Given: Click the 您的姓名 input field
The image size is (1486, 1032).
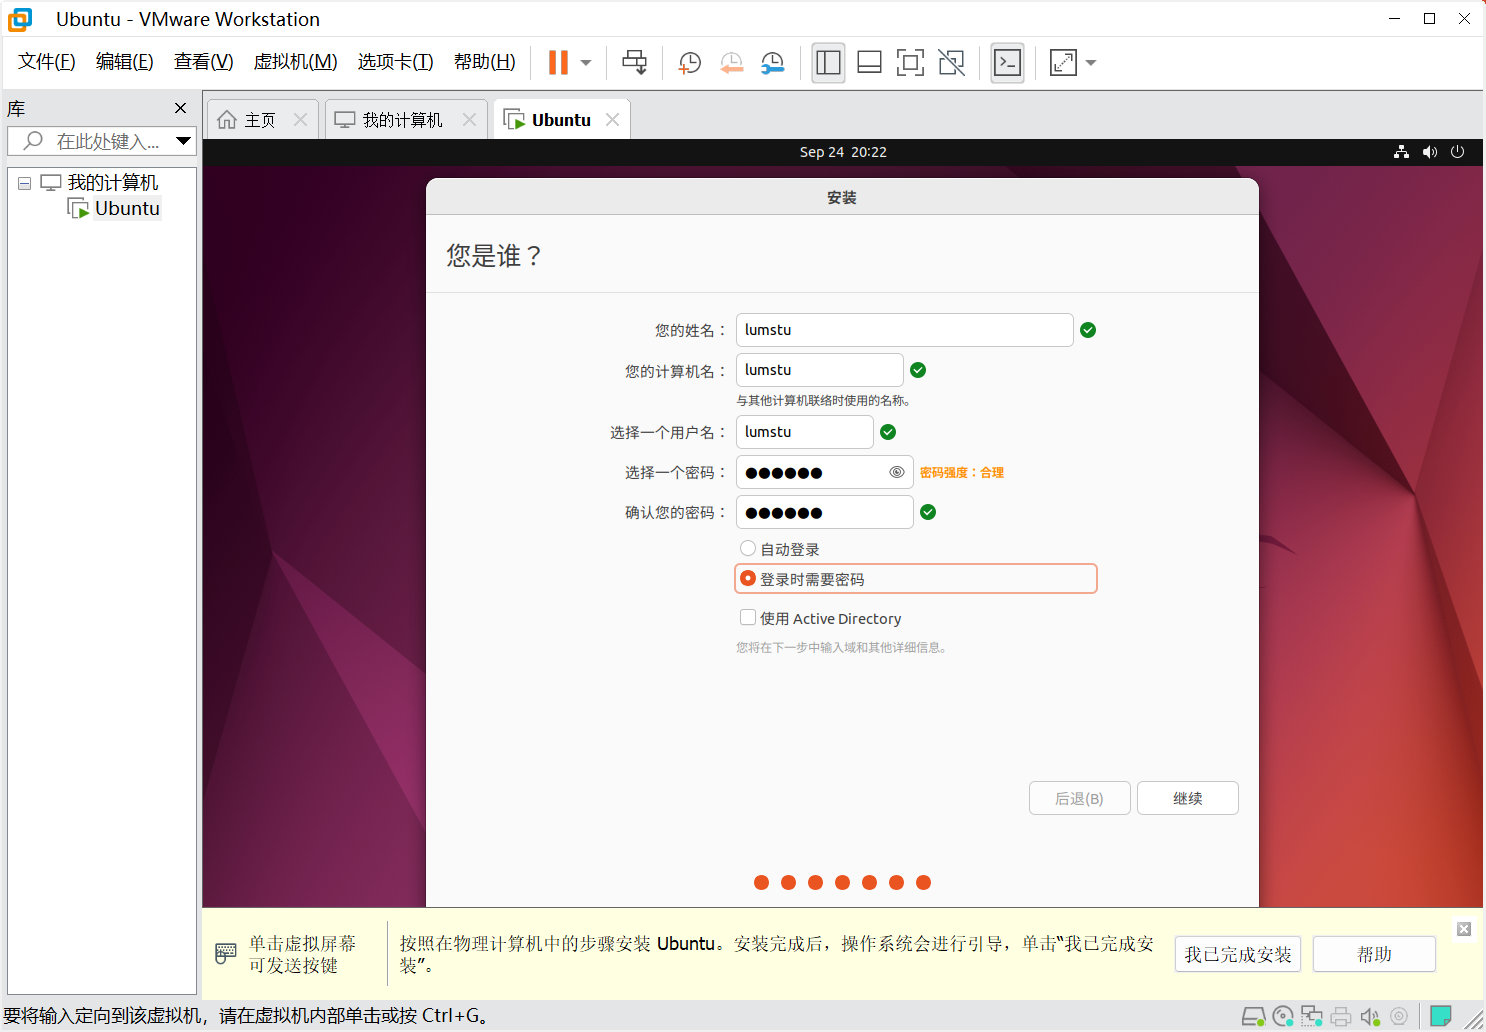Looking at the screenshot, I should point(905,330).
